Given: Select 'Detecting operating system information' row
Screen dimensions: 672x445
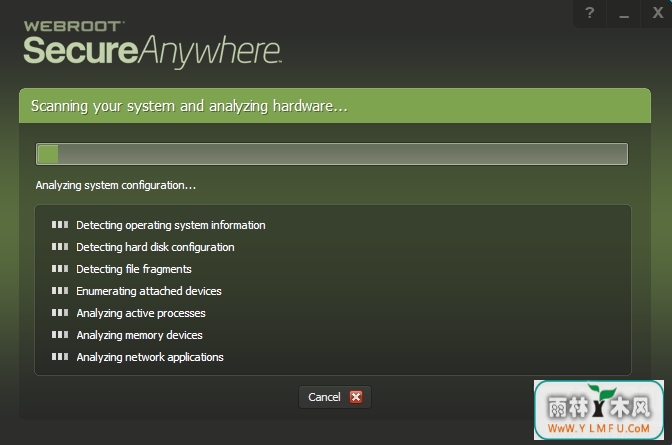Looking at the screenshot, I should pos(158,225).
